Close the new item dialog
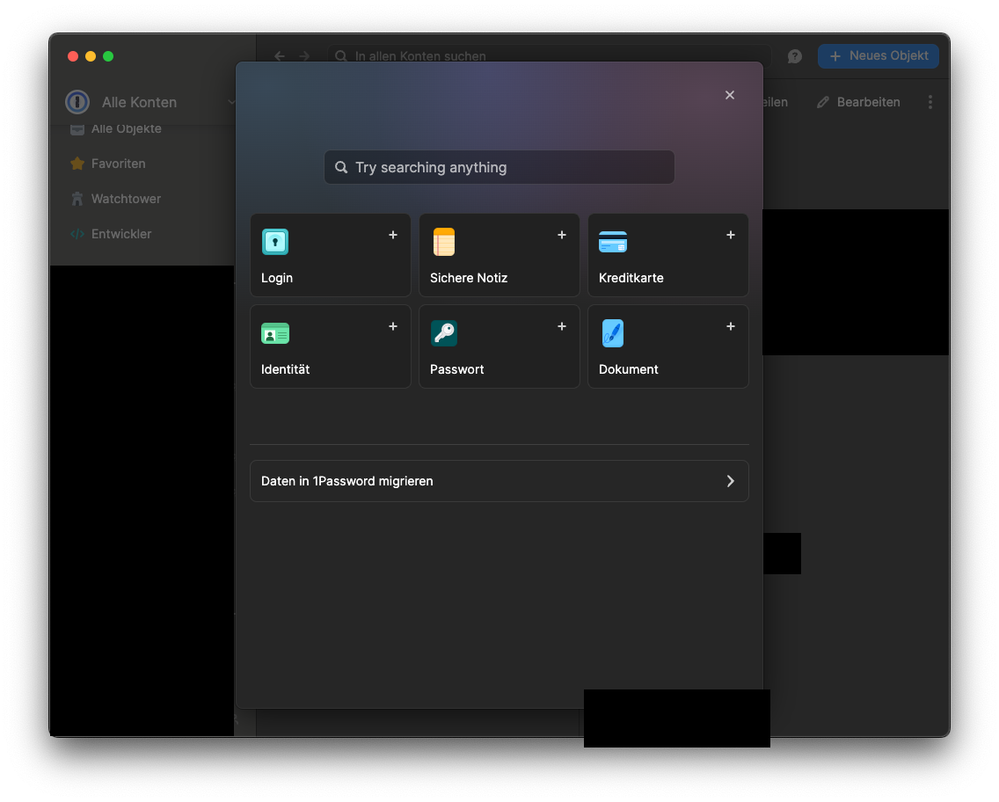 coord(730,95)
